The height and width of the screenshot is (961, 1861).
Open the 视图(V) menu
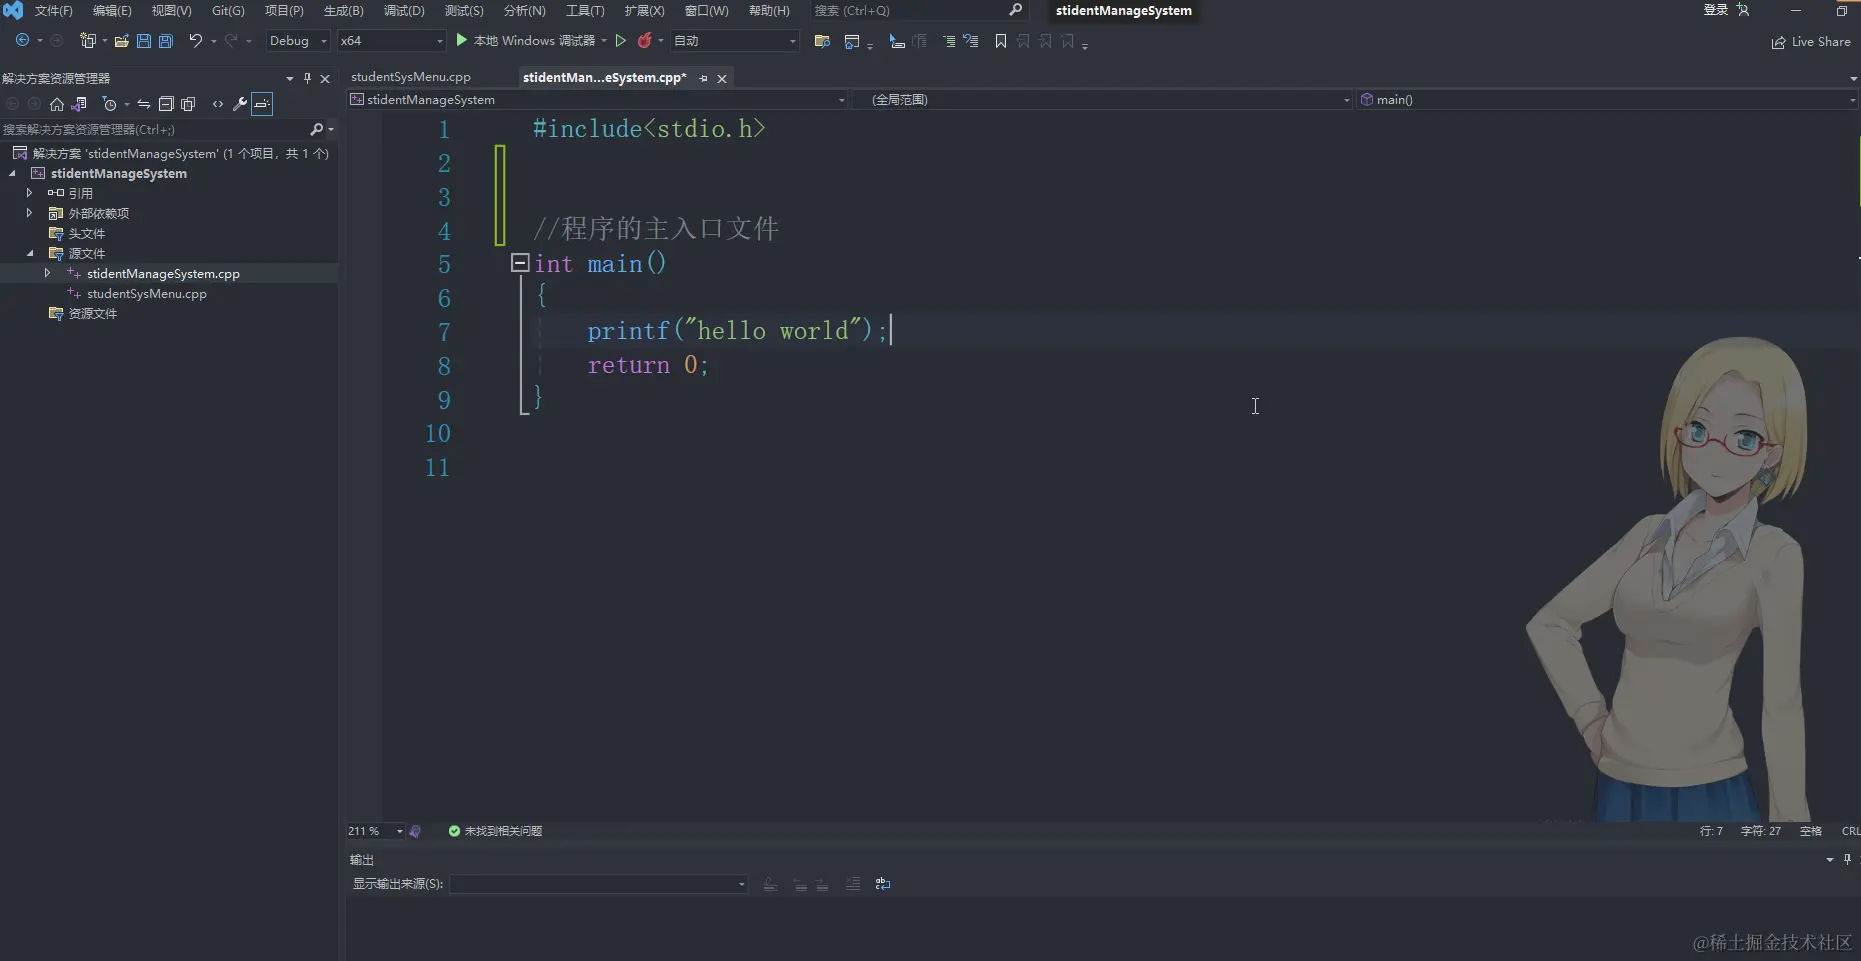[171, 11]
